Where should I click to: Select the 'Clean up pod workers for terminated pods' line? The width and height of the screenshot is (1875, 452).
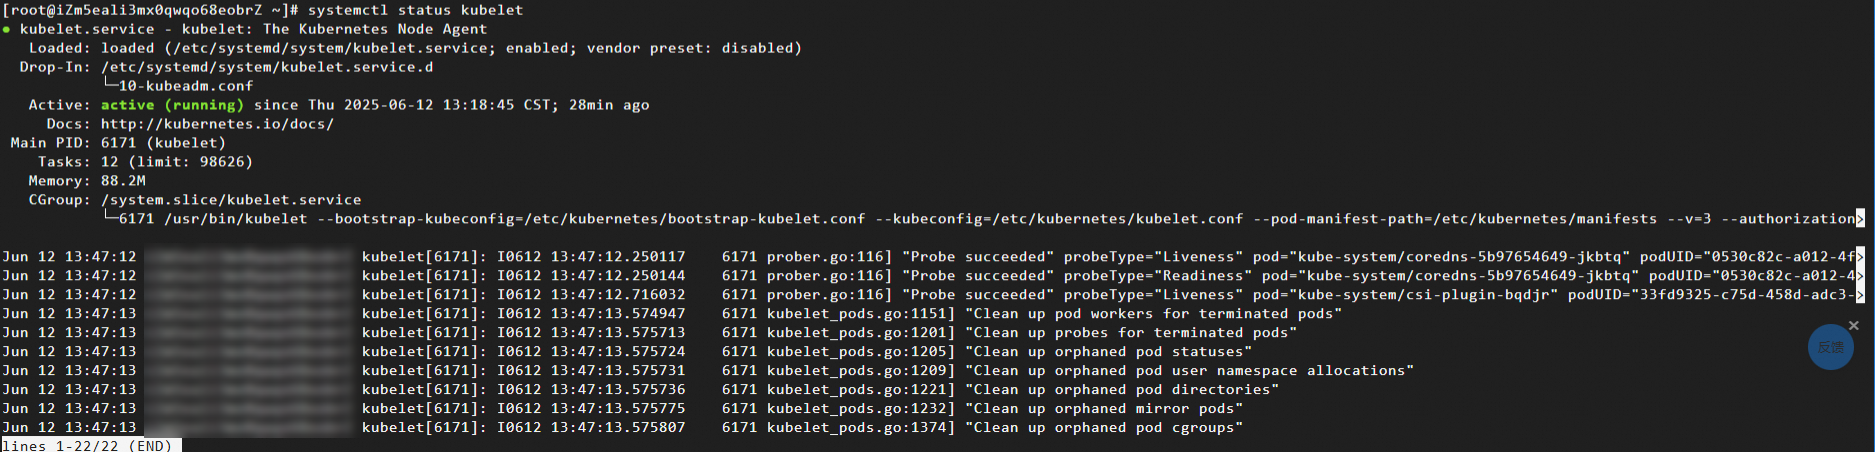(x=671, y=313)
